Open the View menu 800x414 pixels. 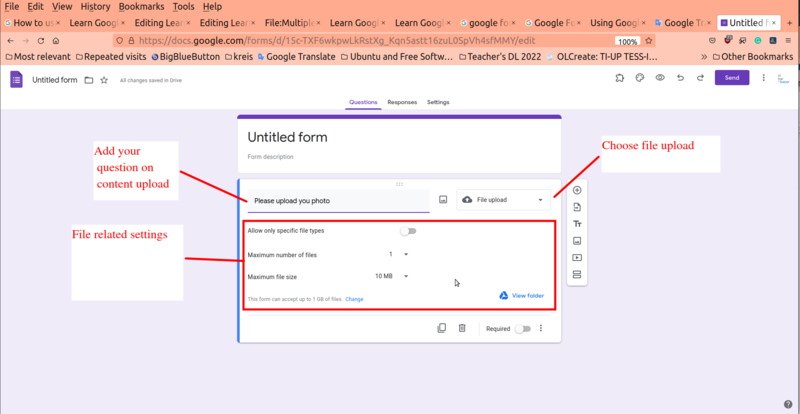pyautogui.click(x=62, y=7)
